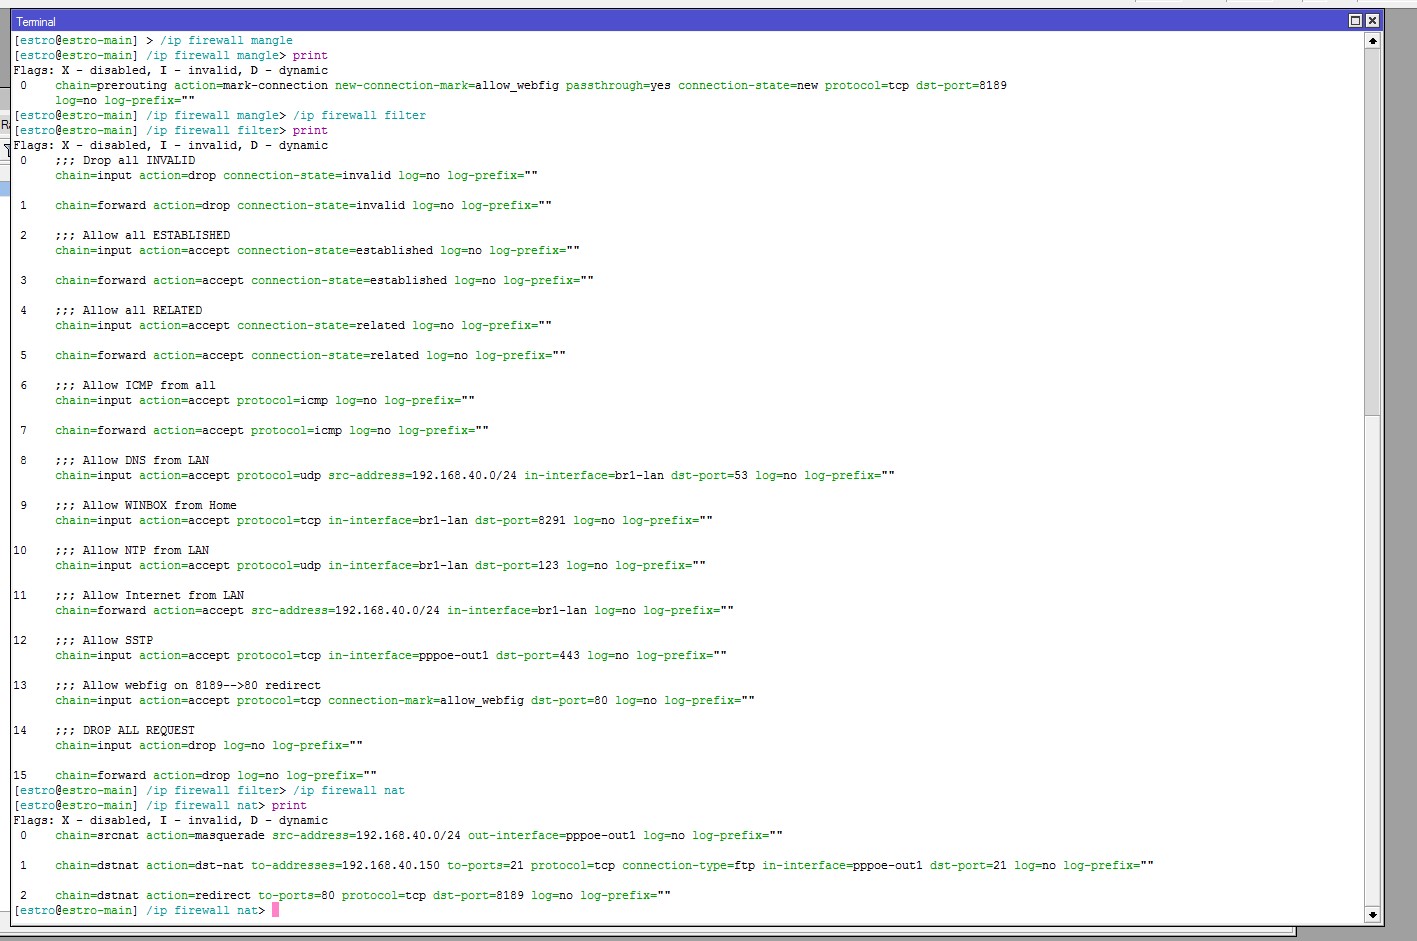The image size is (1417, 941).
Task: Click the masquerade rule in the srcnat chain
Action: (x=420, y=835)
